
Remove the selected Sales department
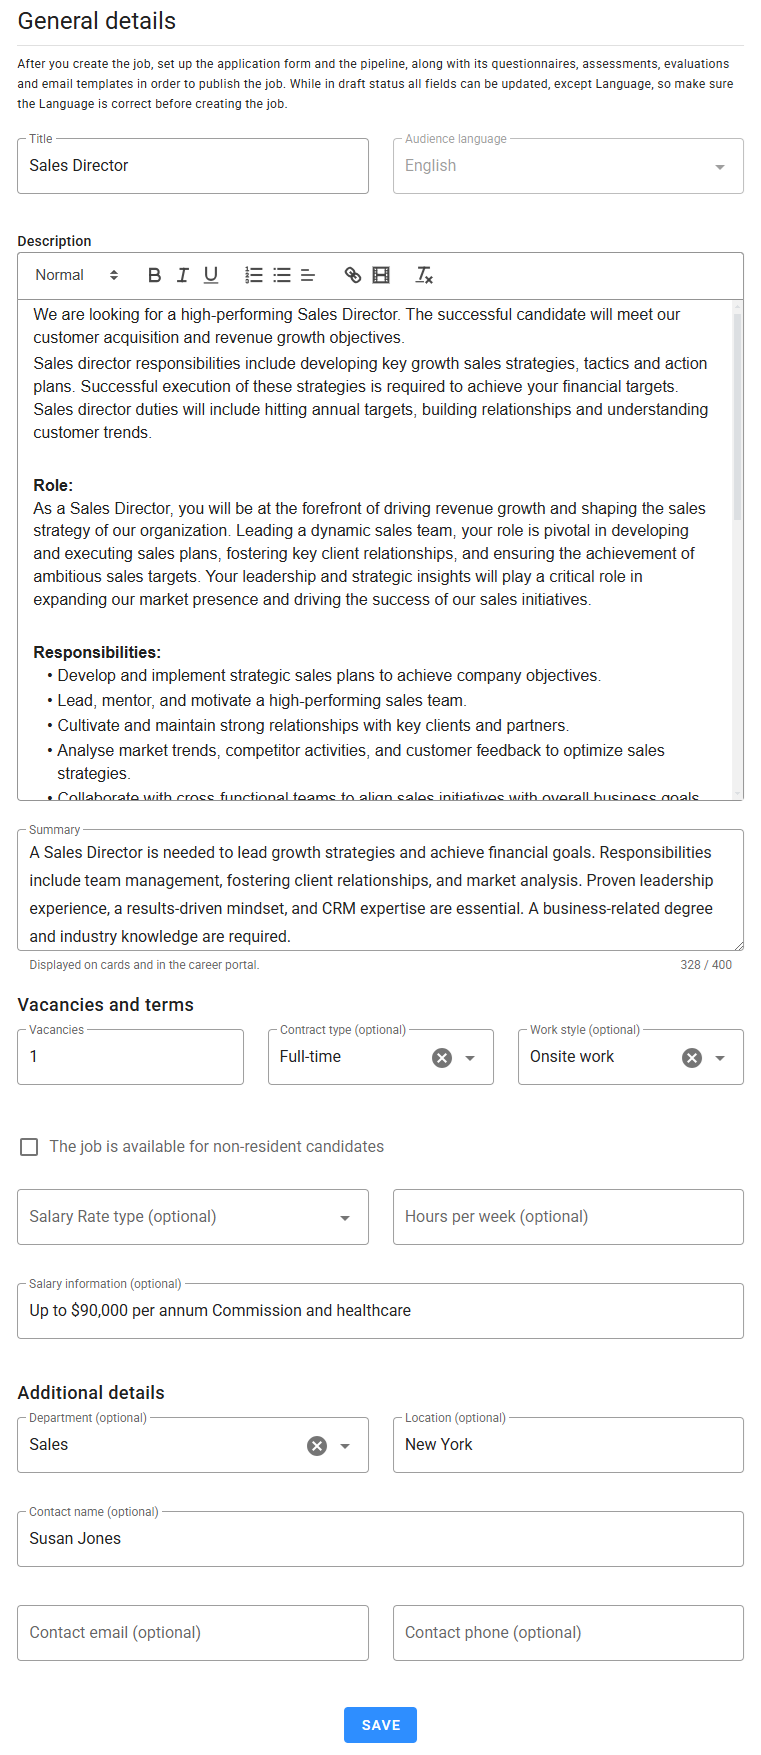tap(317, 1446)
